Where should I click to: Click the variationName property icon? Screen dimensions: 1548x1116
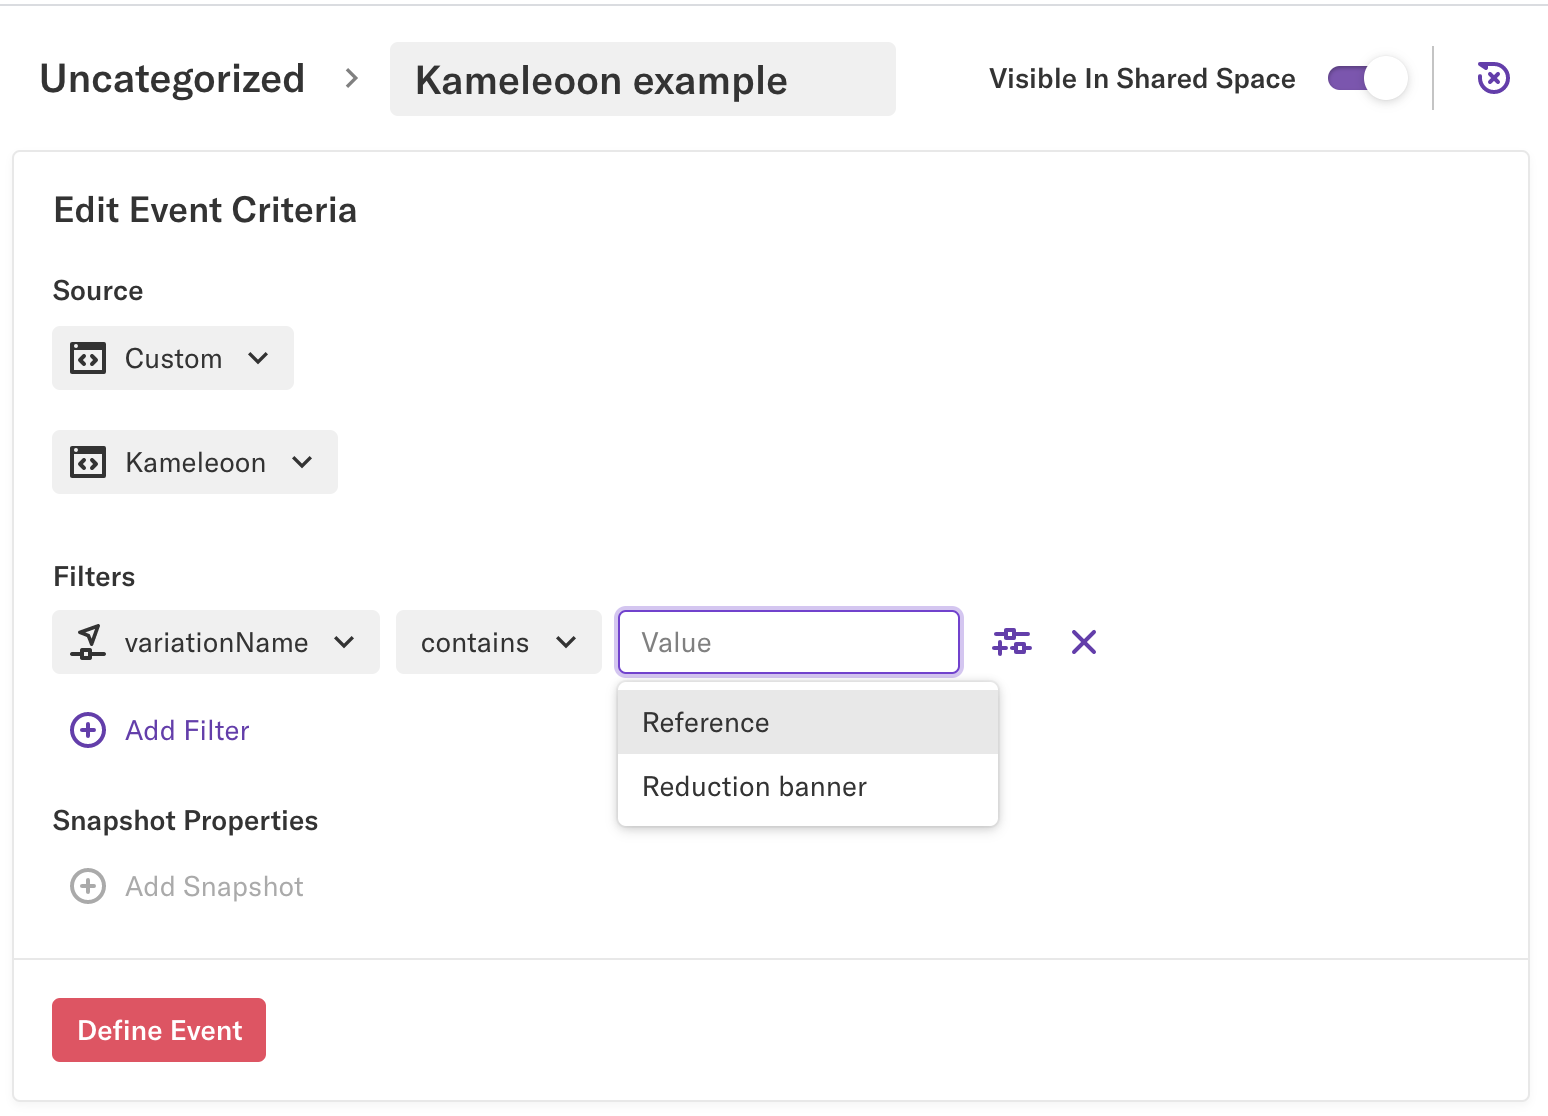[x=88, y=642]
